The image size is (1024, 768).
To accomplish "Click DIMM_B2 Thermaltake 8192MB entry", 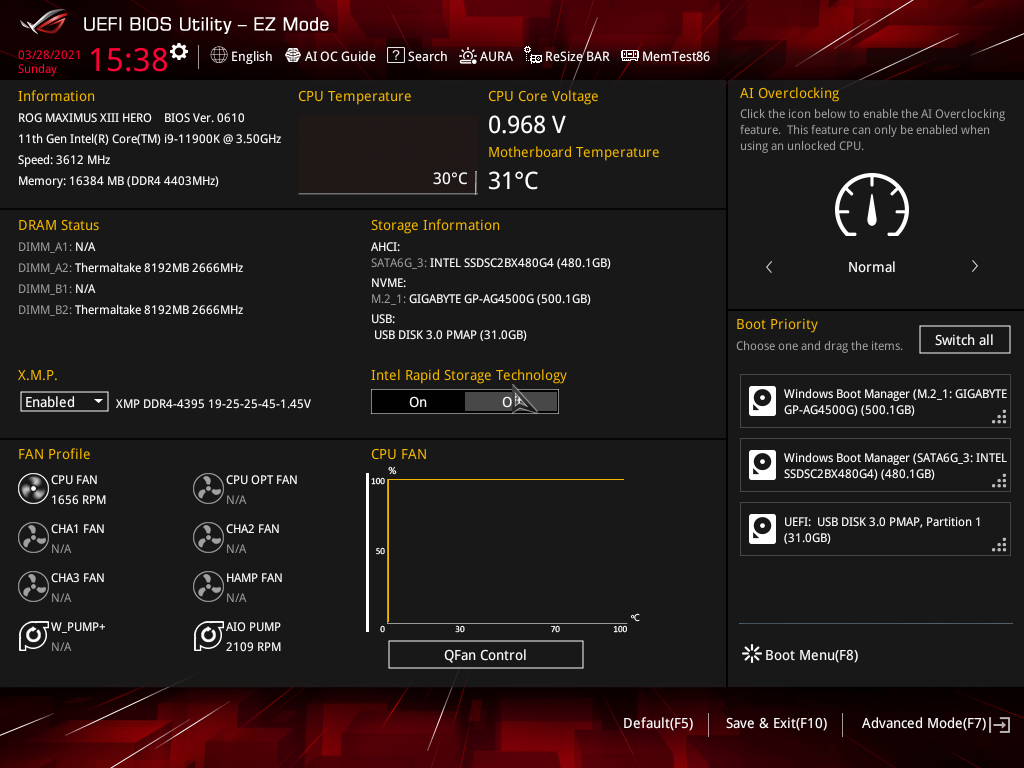I will pyautogui.click(x=131, y=310).
